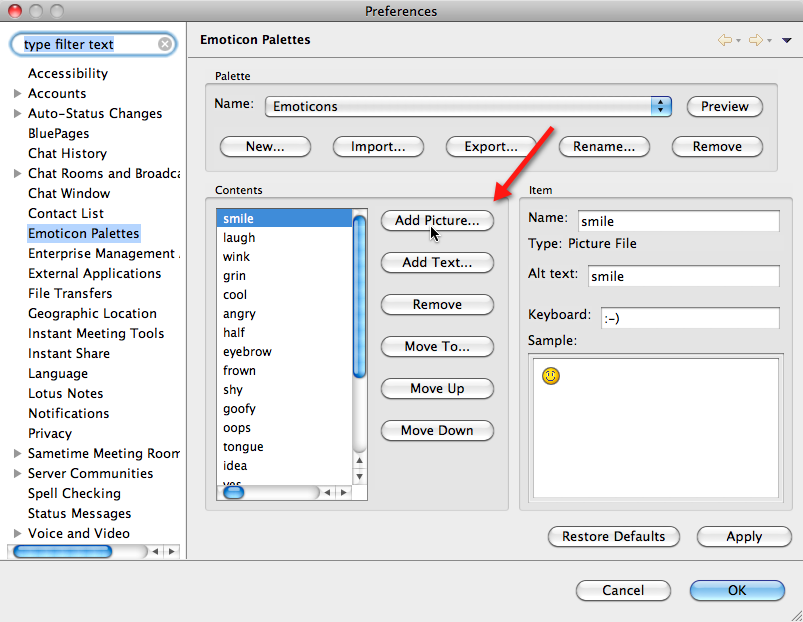
Task: Click Add Text... button
Action: pyautogui.click(x=437, y=263)
